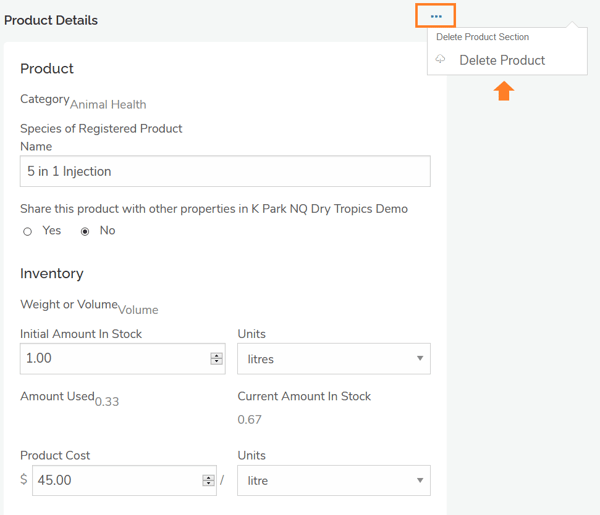Focus the Initial Amount In Stock field
Viewport: 600px width, 515px height.
point(112,358)
